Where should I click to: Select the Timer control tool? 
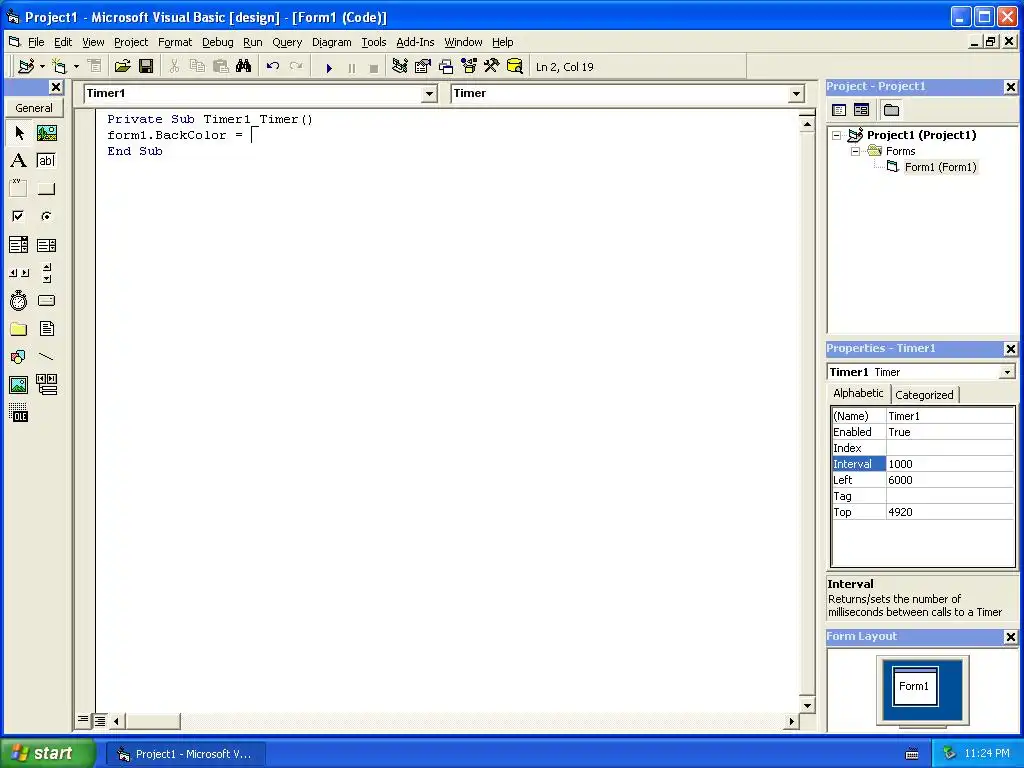(x=19, y=301)
